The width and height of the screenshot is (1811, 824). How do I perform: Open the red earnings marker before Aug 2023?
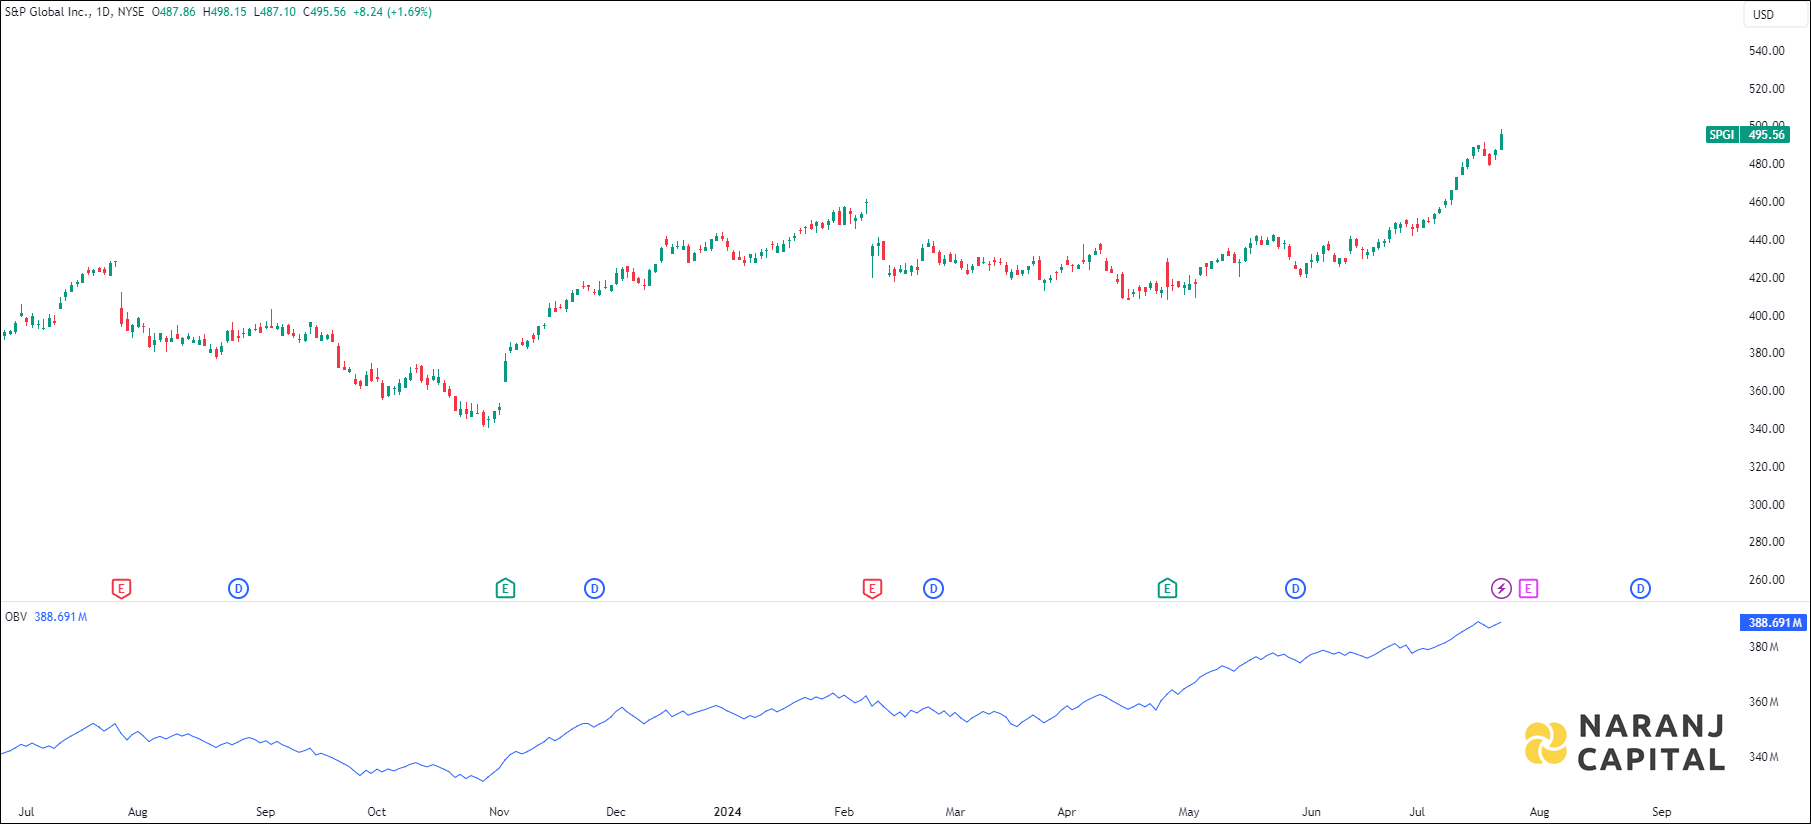click(121, 589)
